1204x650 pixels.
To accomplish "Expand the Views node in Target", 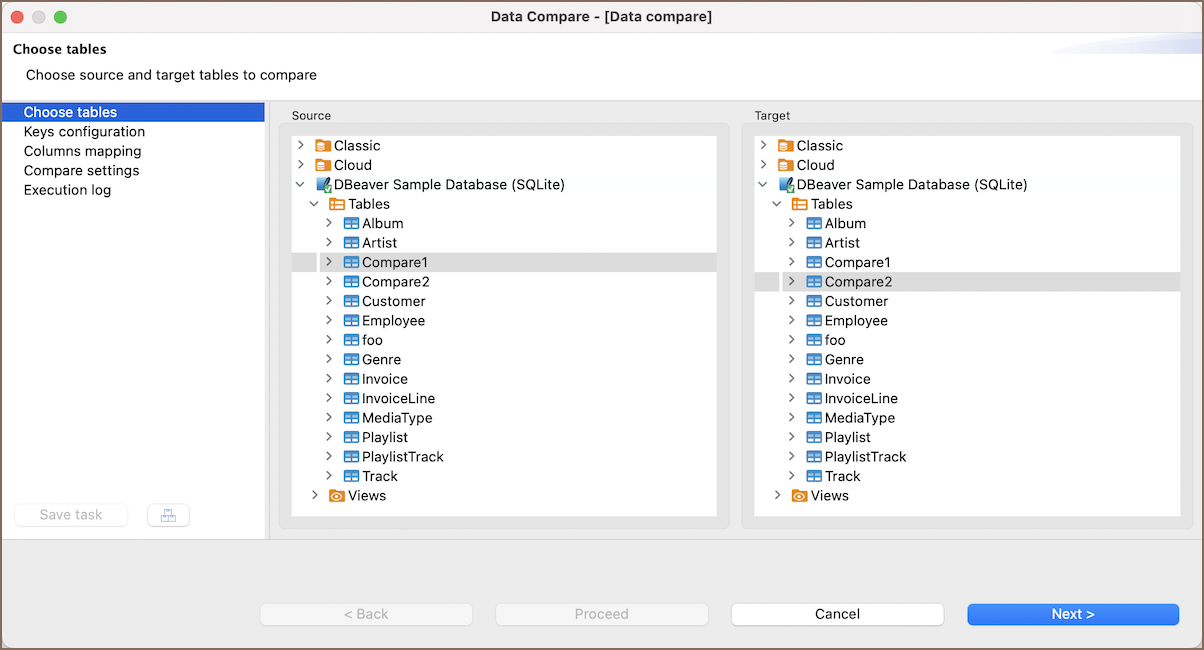I will [x=777, y=496].
